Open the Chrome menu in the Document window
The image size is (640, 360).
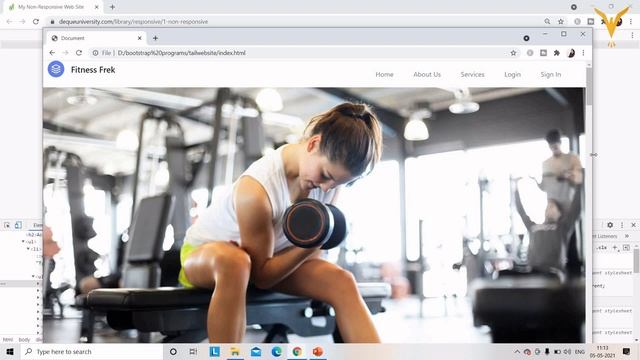[583, 53]
